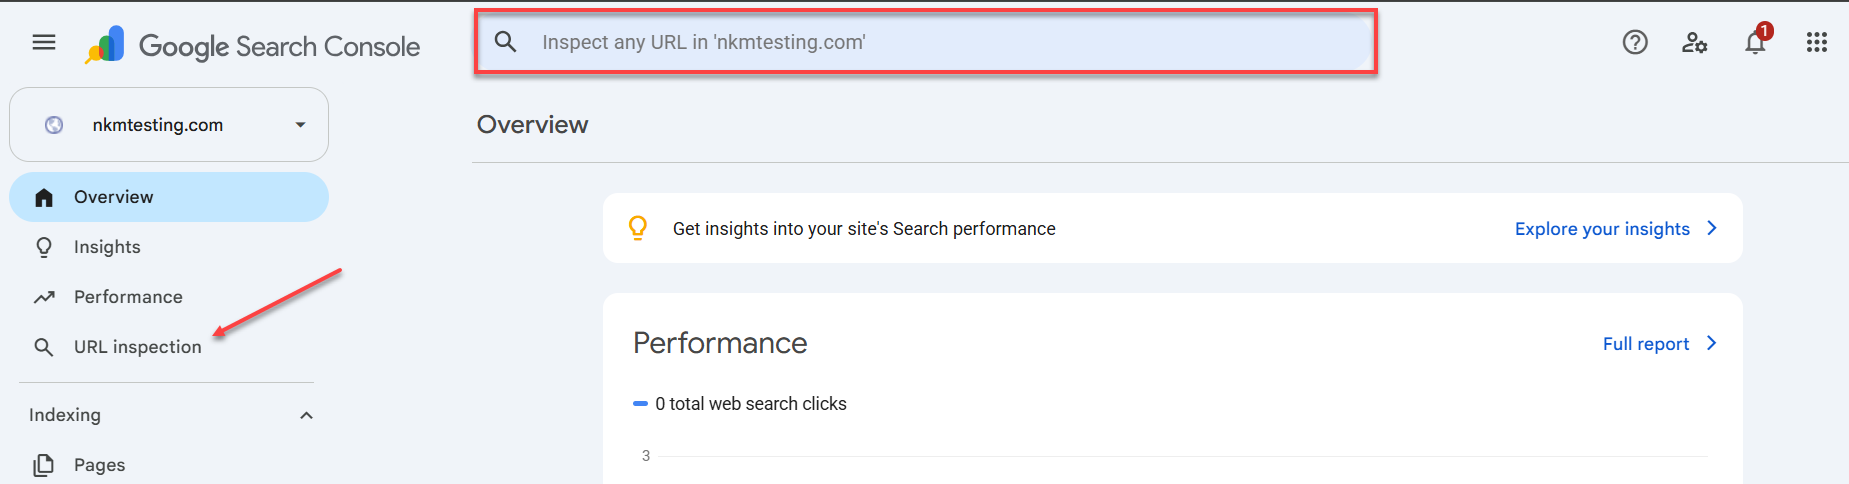1849x484 pixels.
Task: Select Pages under Indexing
Action: [169, 465]
